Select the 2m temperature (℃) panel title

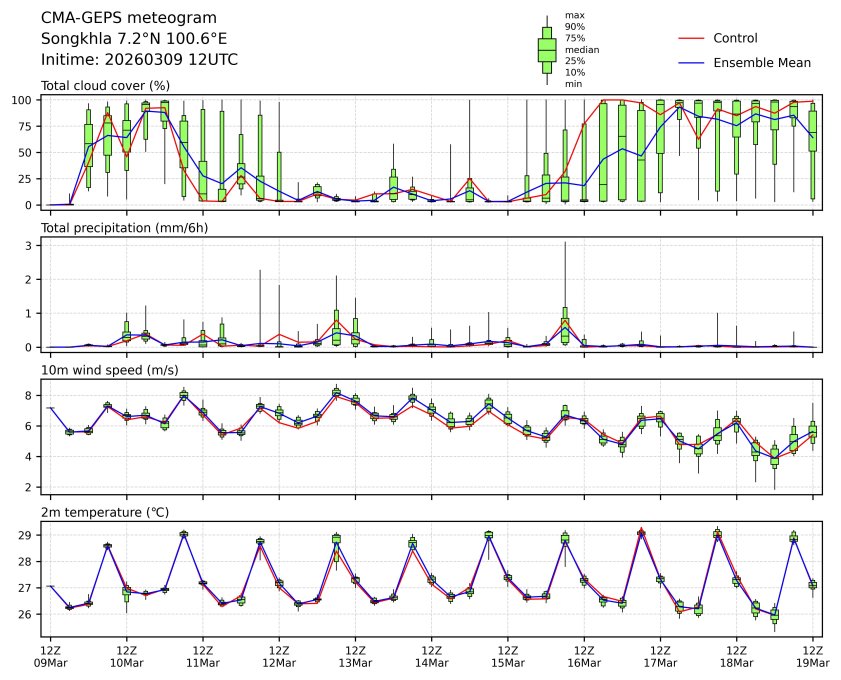(x=105, y=512)
